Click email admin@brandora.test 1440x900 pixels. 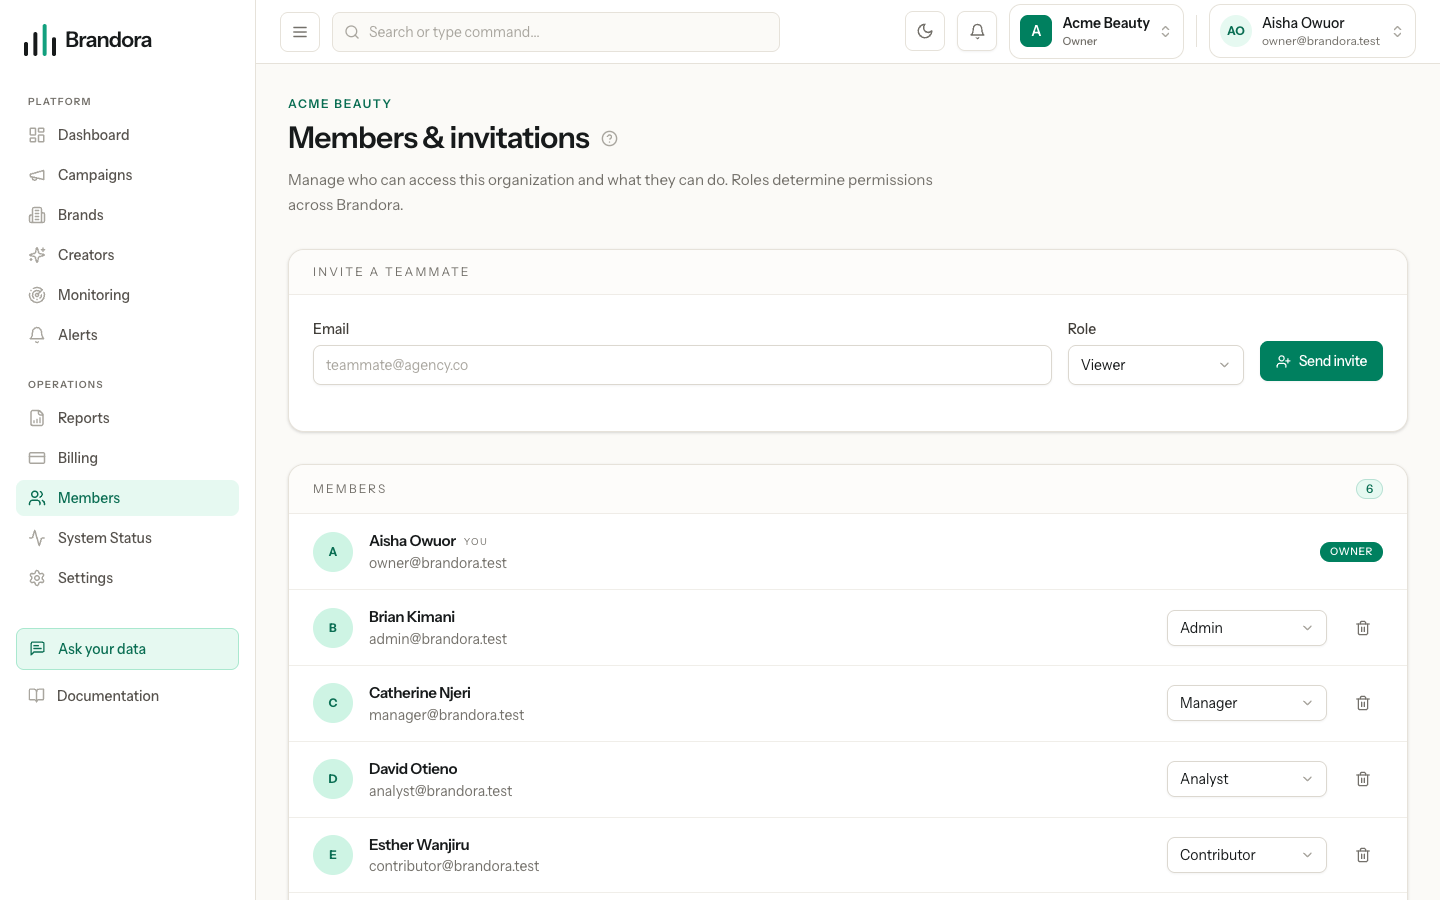tap(438, 639)
